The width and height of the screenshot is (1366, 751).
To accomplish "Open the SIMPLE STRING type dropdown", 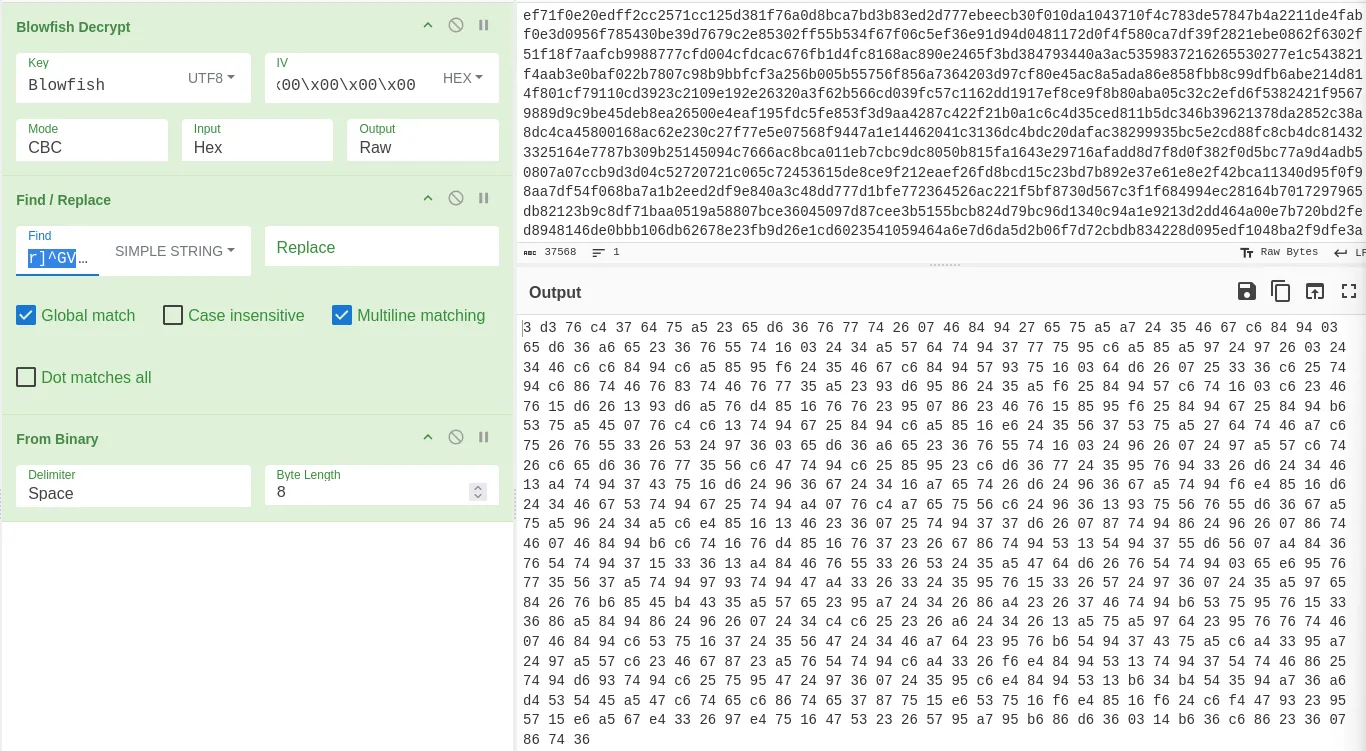I will click(x=175, y=251).
